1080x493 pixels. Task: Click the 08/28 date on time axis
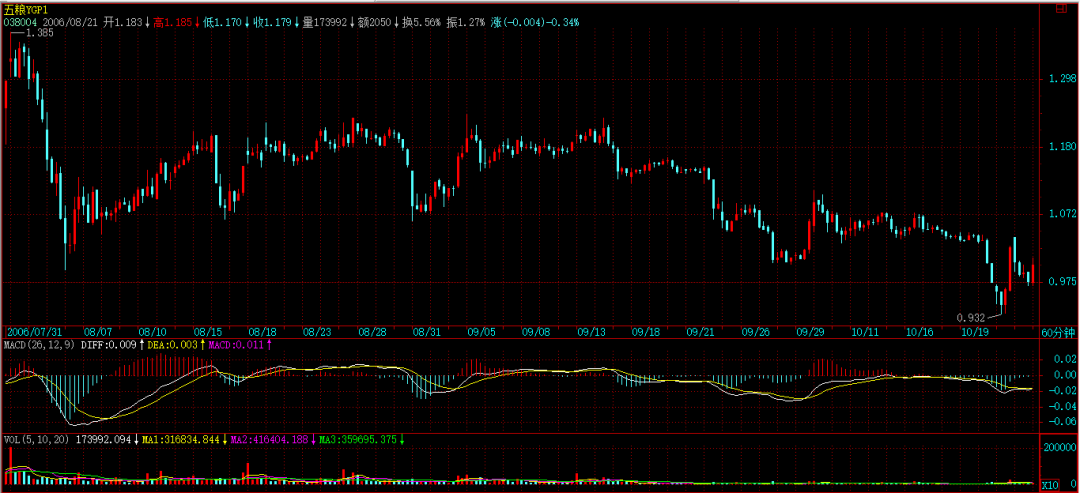(x=373, y=332)
